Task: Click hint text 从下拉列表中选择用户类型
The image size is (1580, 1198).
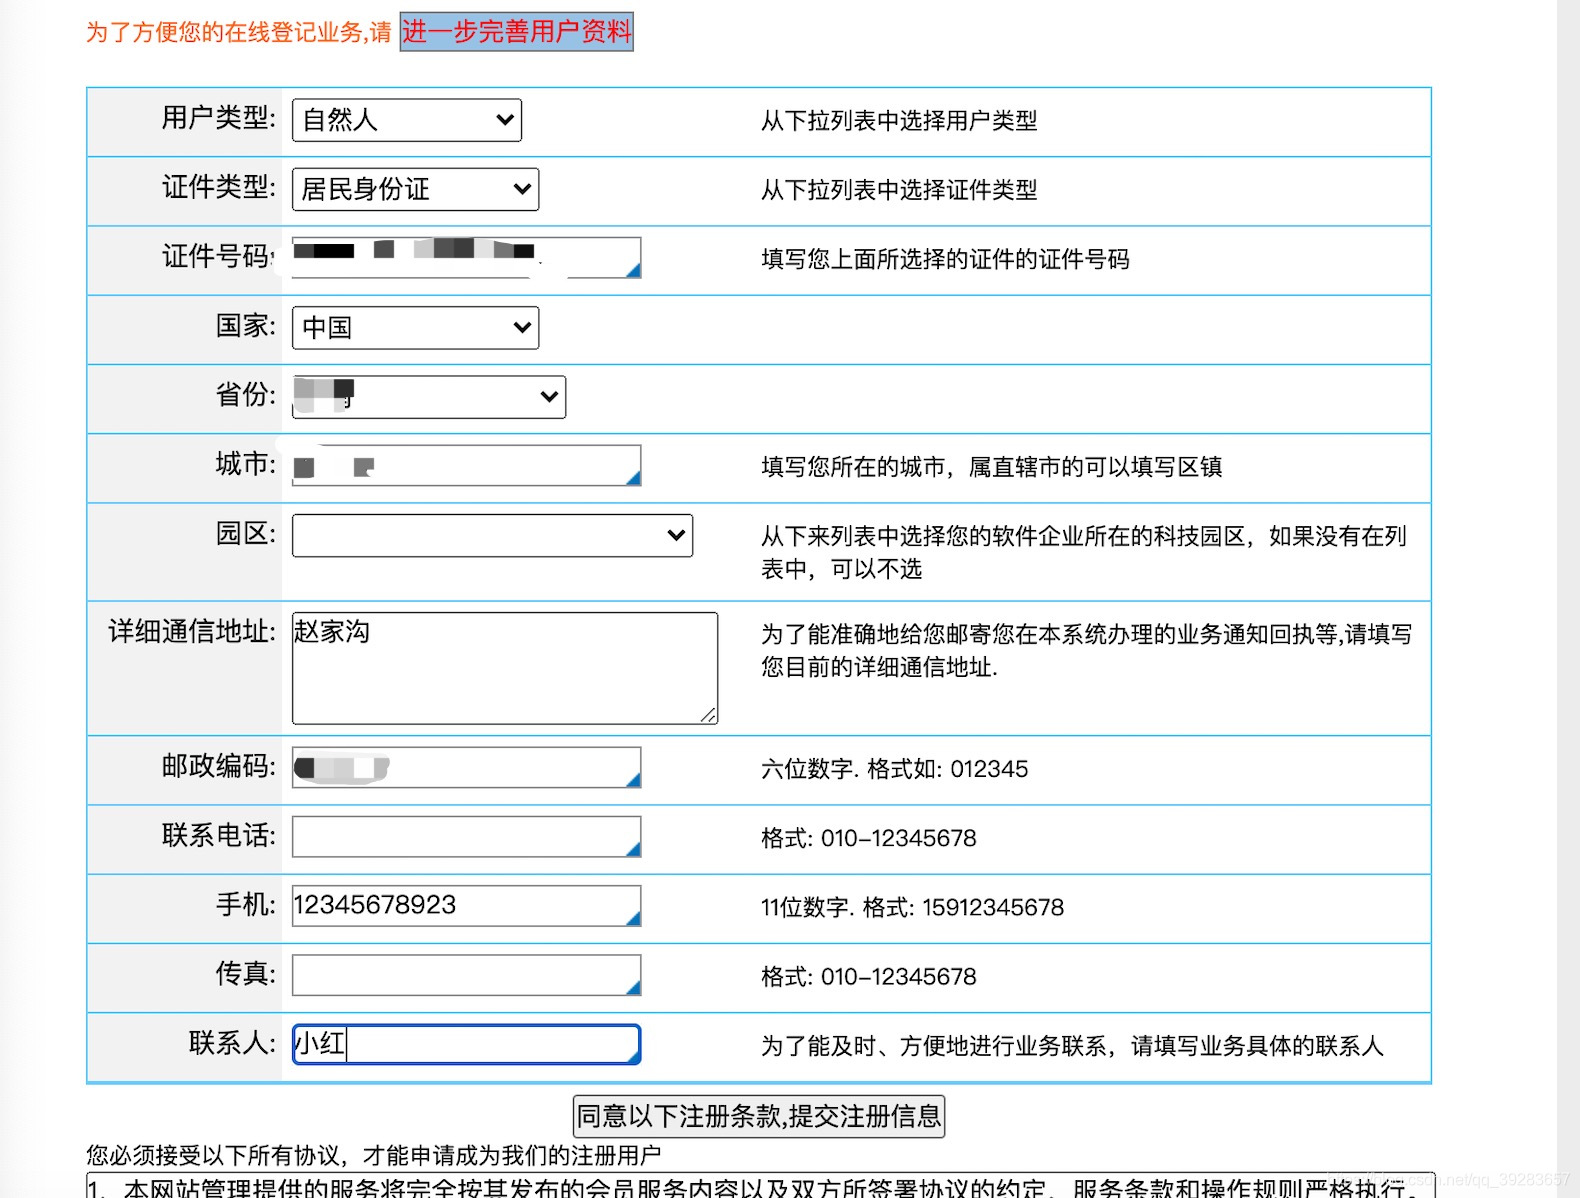Action: point(899,121)
